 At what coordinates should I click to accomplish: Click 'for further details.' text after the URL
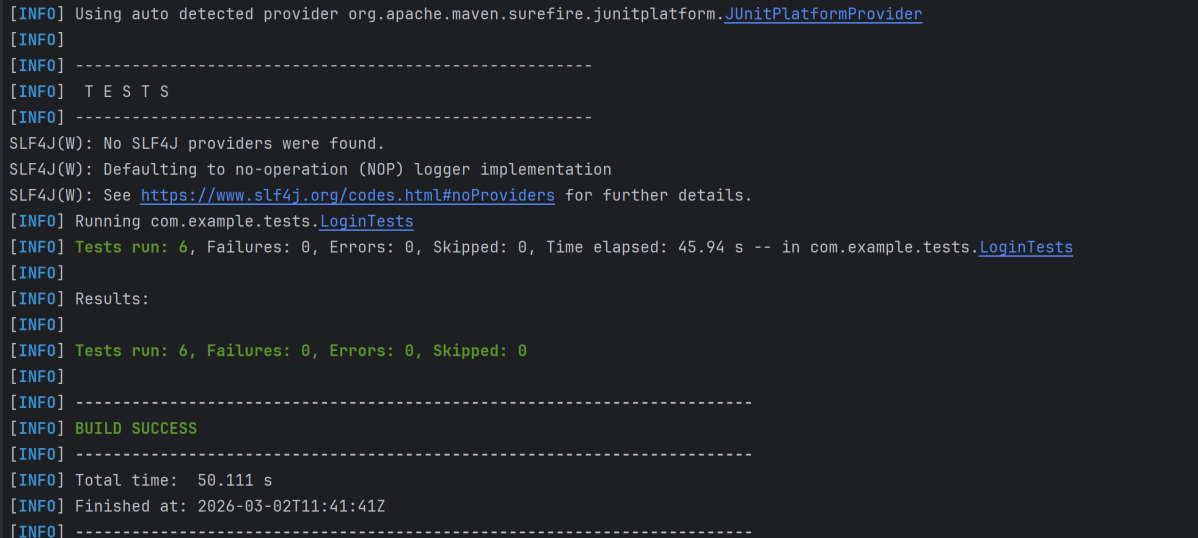click(x=658, y=196)
